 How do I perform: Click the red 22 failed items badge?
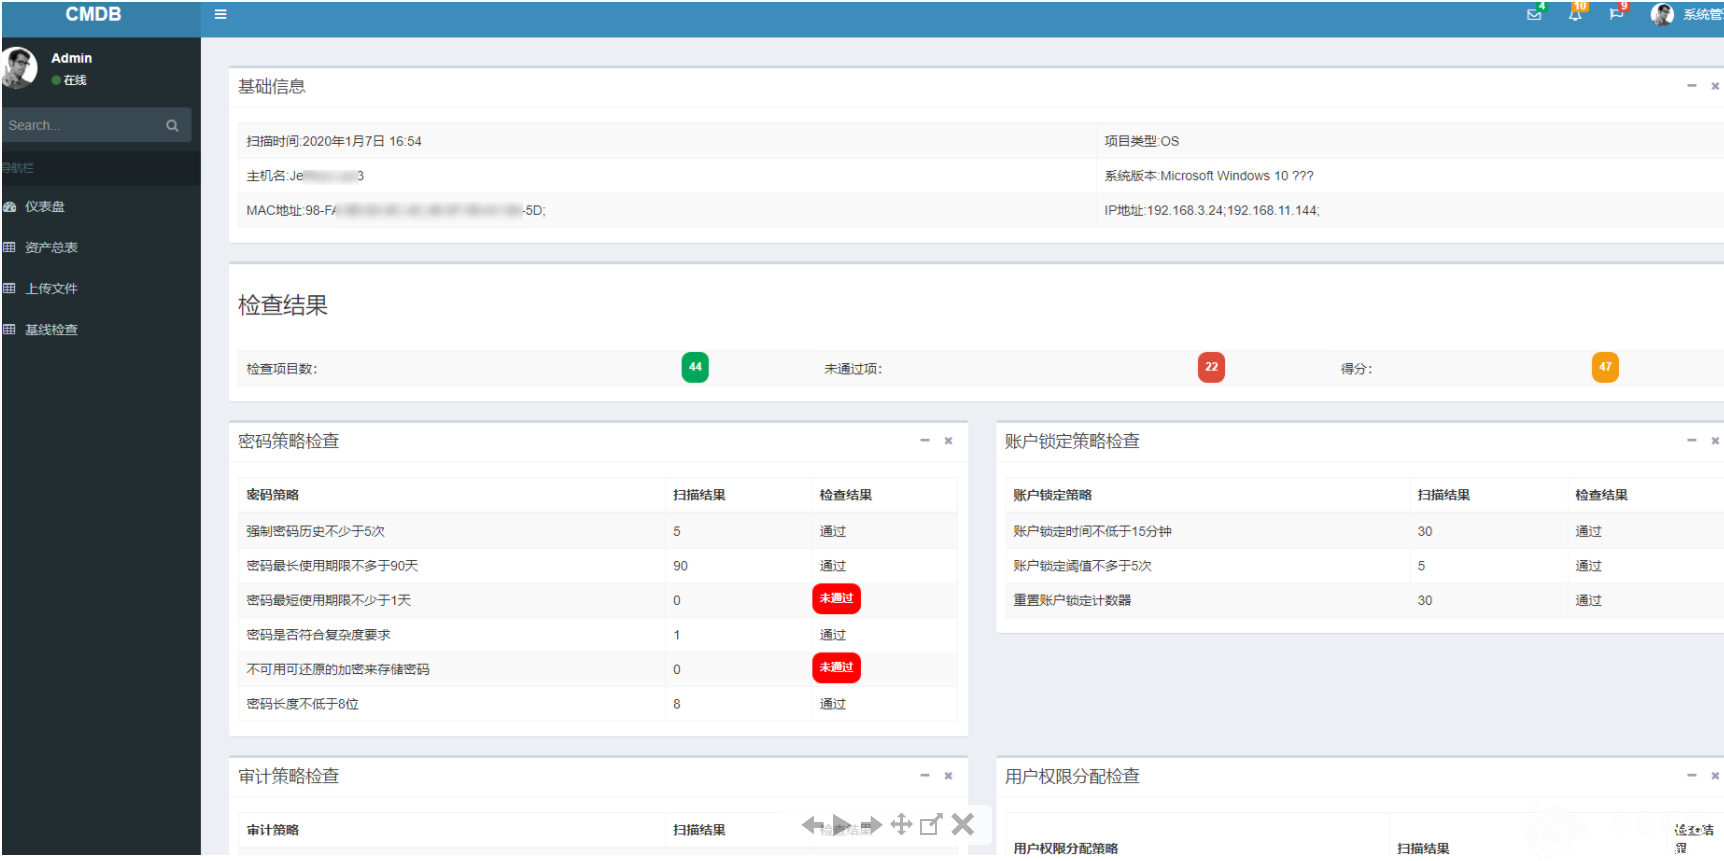coord(1211,367)
